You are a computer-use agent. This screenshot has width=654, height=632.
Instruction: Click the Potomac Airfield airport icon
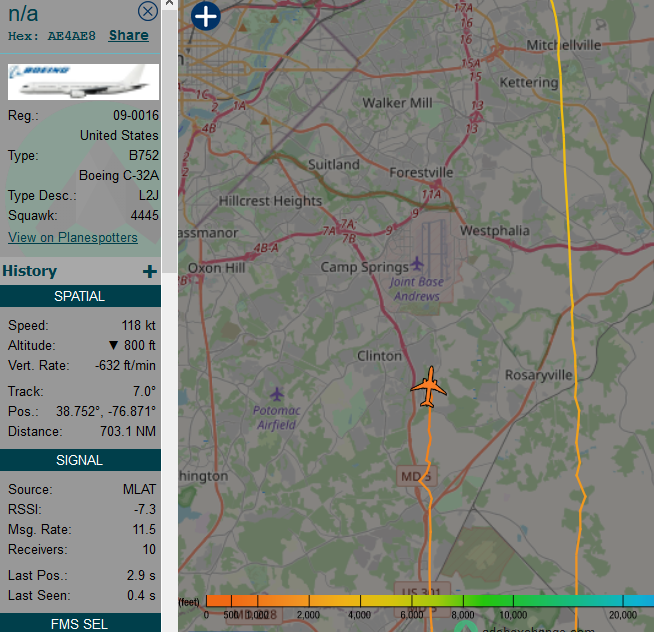click(277, 394)
